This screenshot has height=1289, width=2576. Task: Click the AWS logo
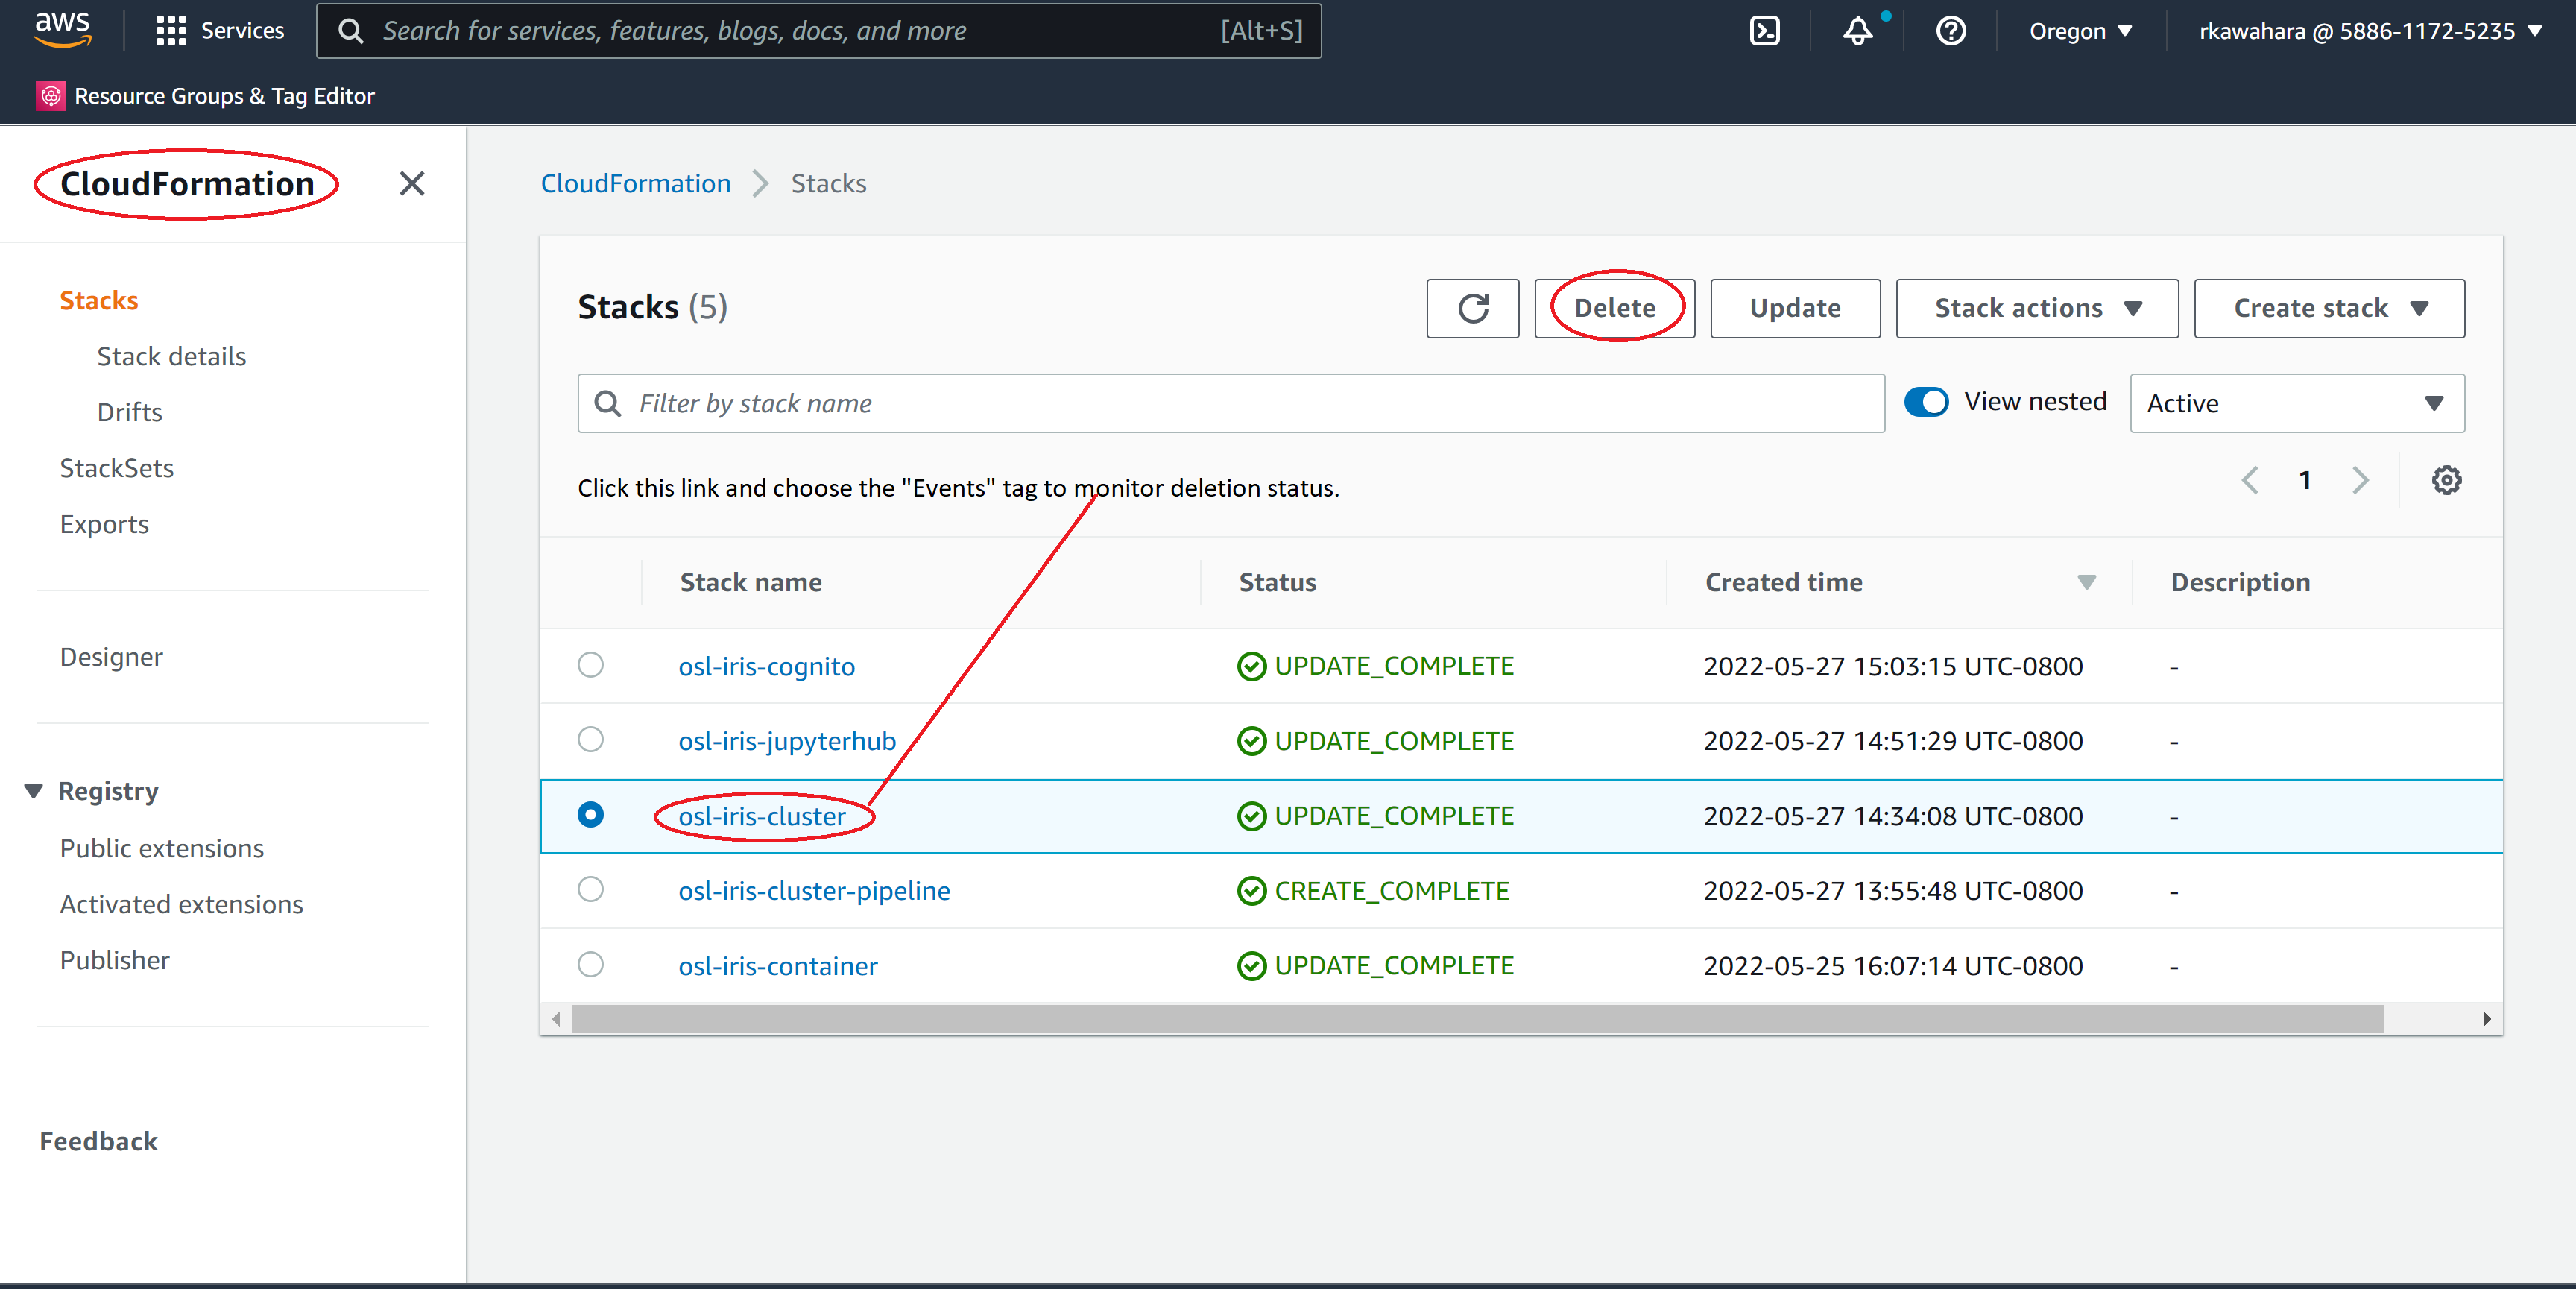[x=62, y=30]
